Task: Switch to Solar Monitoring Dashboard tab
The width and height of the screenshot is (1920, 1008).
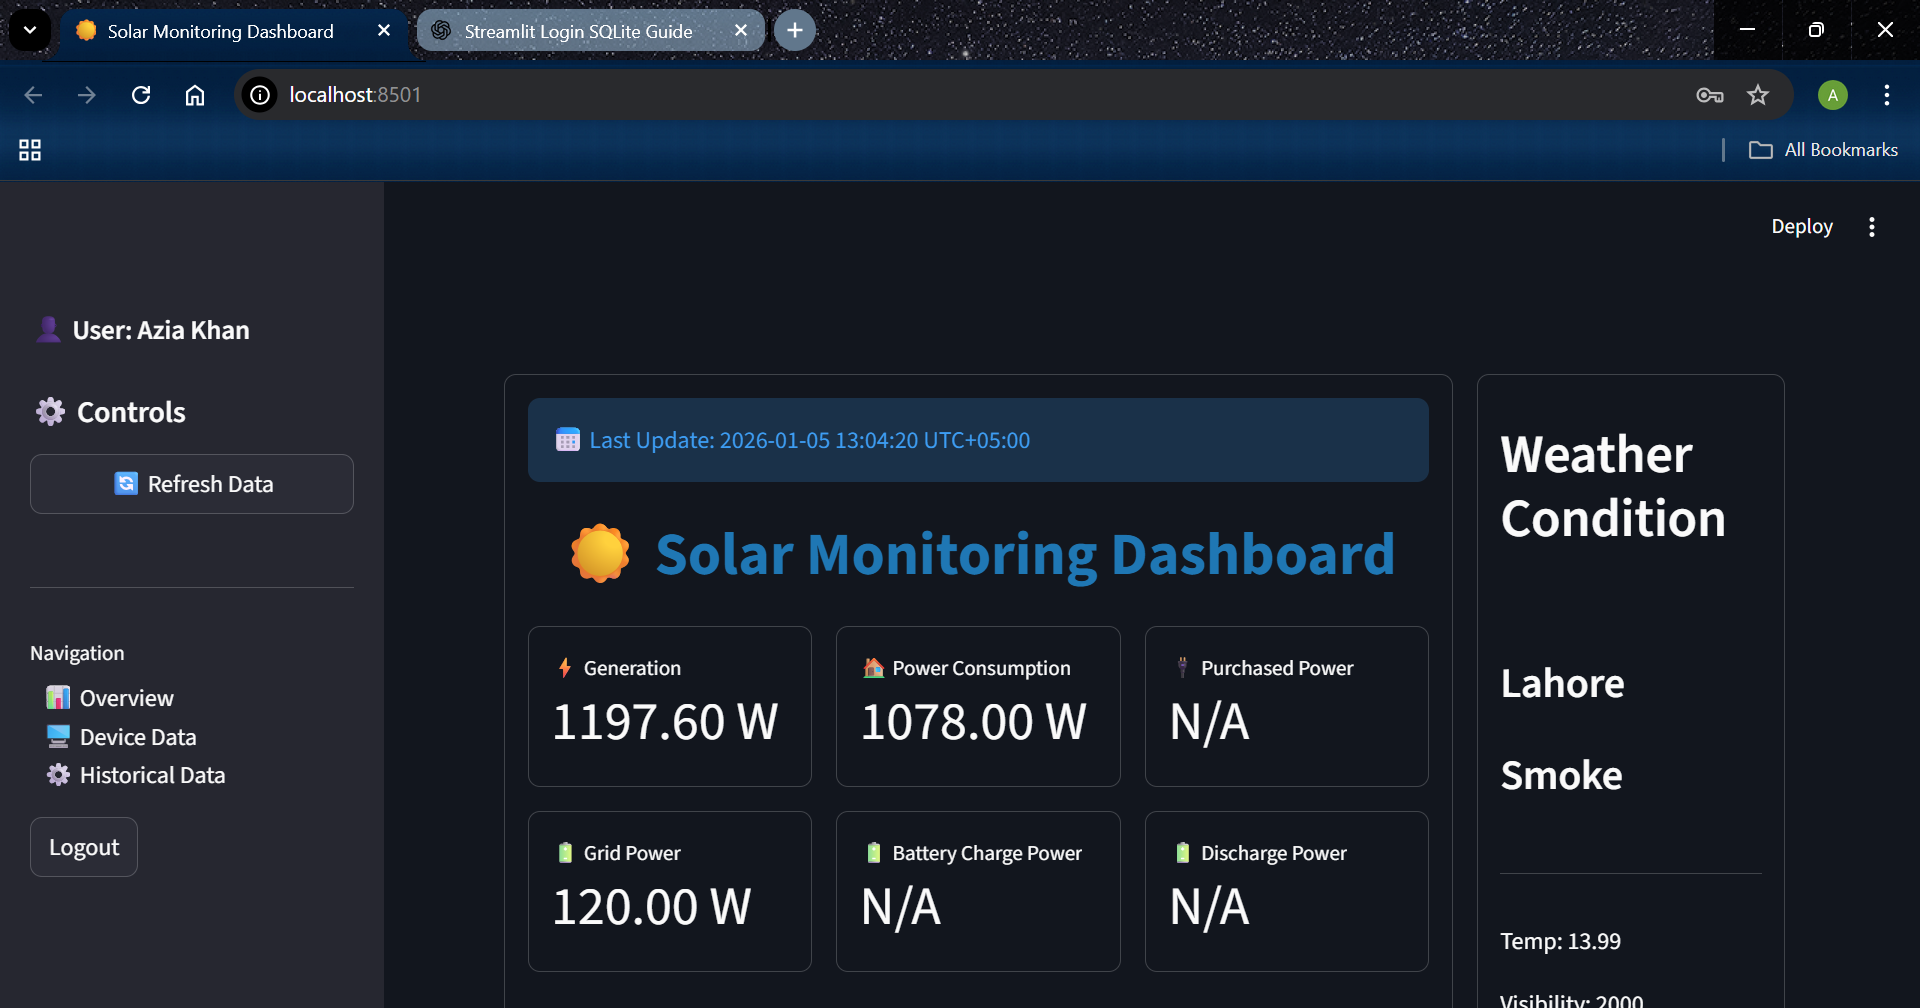Action: [x=220, y=31]
